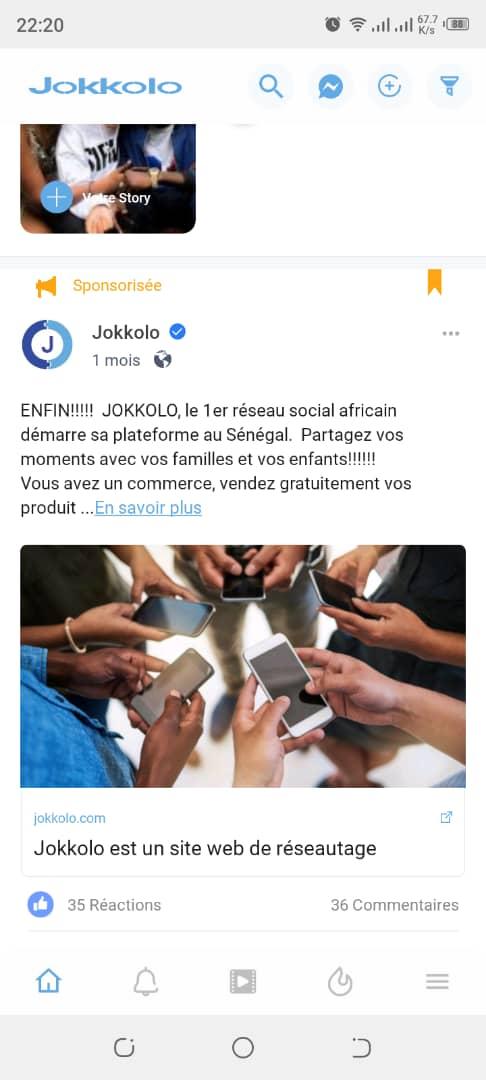Image resolution: width=486 pixels, height=1080 pixels.
Task: Open the Jokkolo round profile avatar
Action: coord(47,344)
